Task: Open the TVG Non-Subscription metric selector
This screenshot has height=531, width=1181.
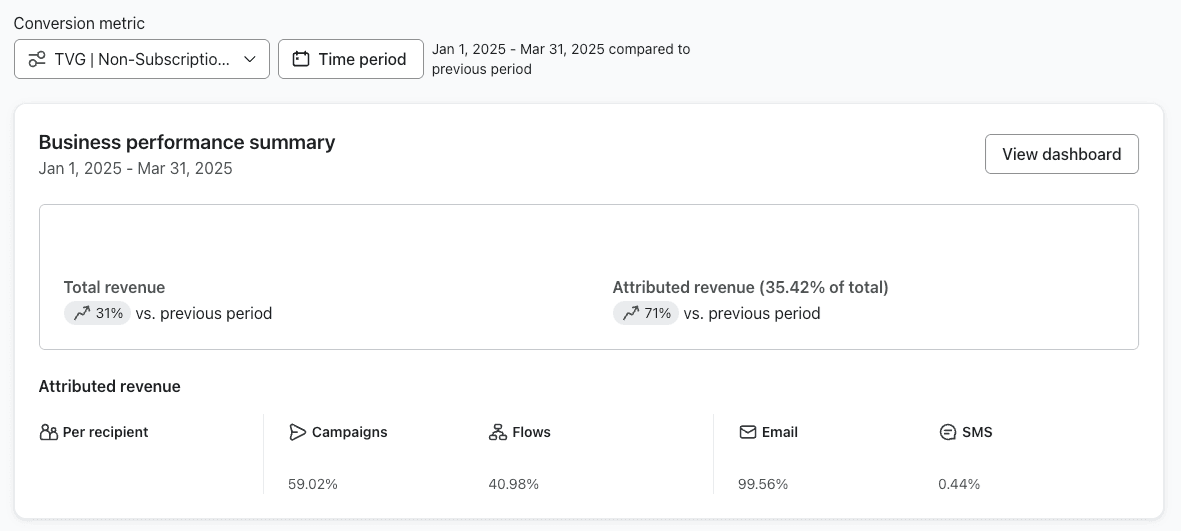Action: [142, 59]
